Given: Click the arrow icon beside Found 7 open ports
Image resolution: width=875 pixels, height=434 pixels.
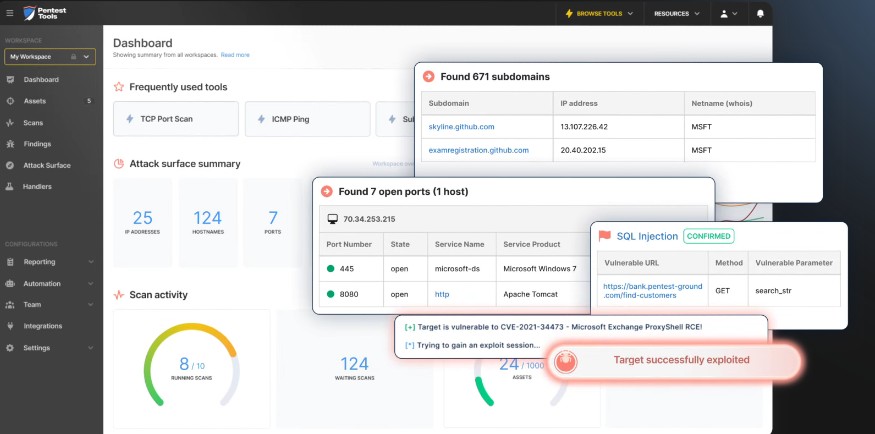Looking at the screenshot, I should click(326, 191).
